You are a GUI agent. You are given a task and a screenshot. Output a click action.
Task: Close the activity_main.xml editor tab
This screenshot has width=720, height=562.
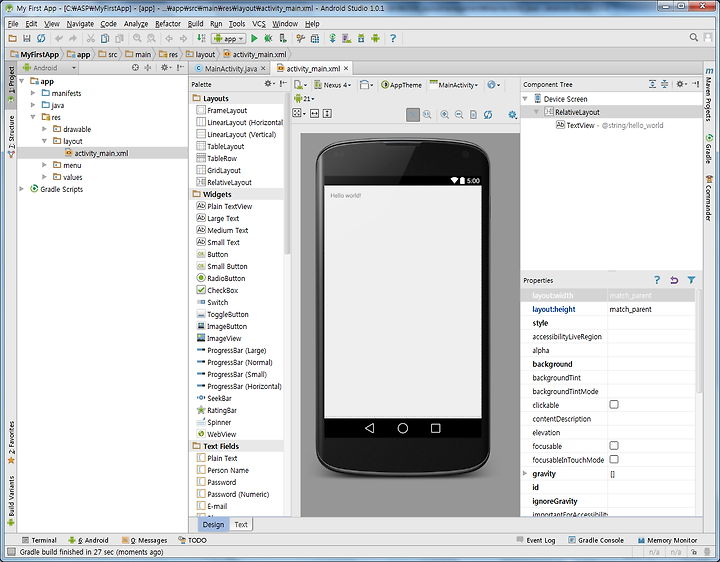[346, 68]
